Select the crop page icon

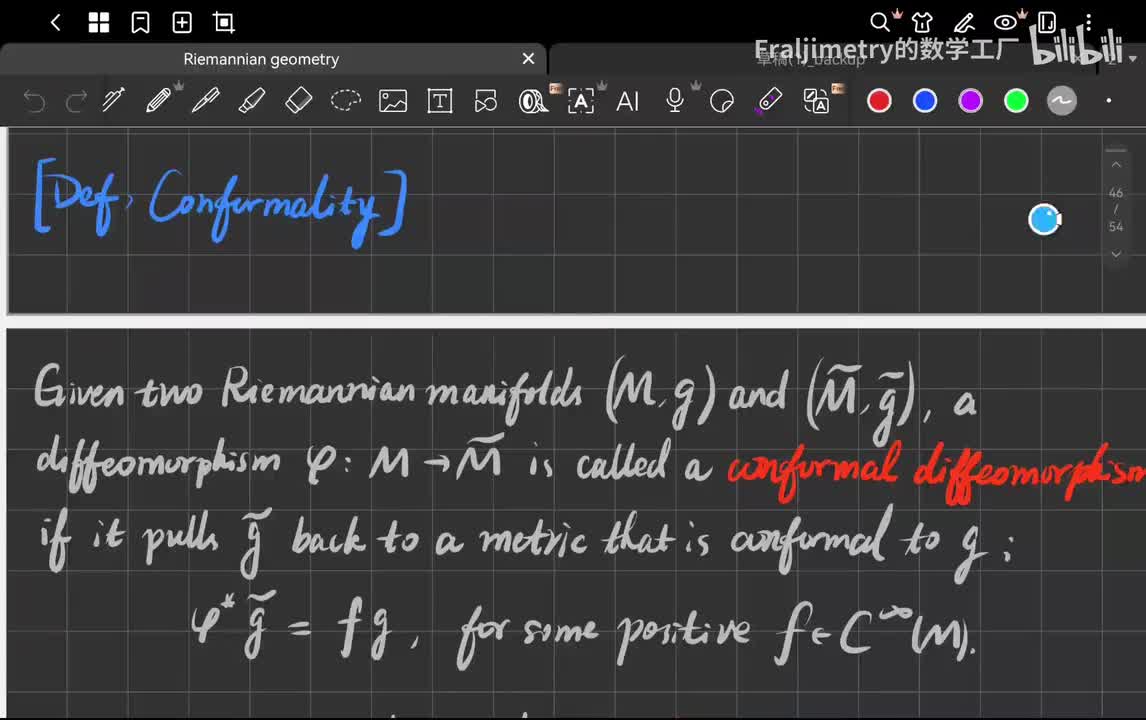224,23
